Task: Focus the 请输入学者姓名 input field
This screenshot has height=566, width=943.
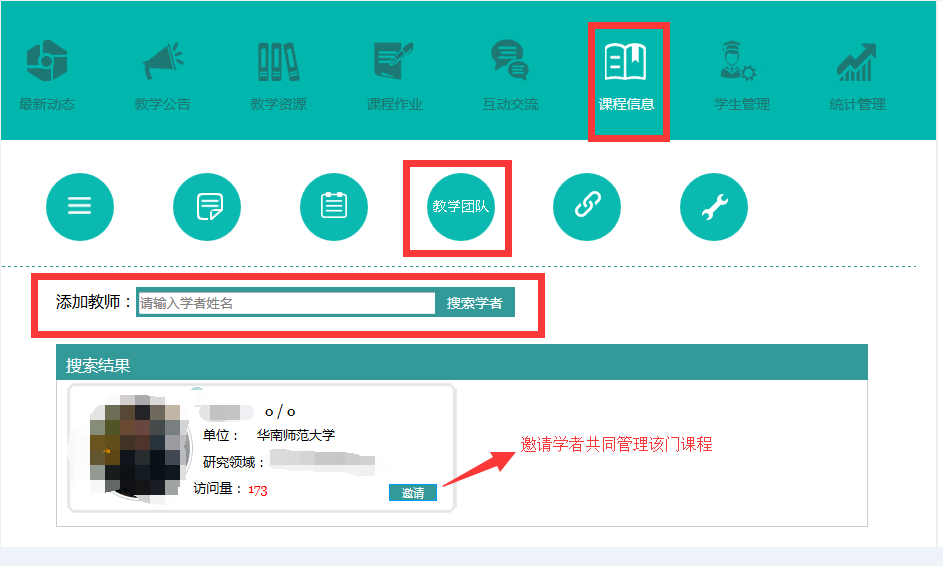Action: pyautogui.click(x=286, y=303)
